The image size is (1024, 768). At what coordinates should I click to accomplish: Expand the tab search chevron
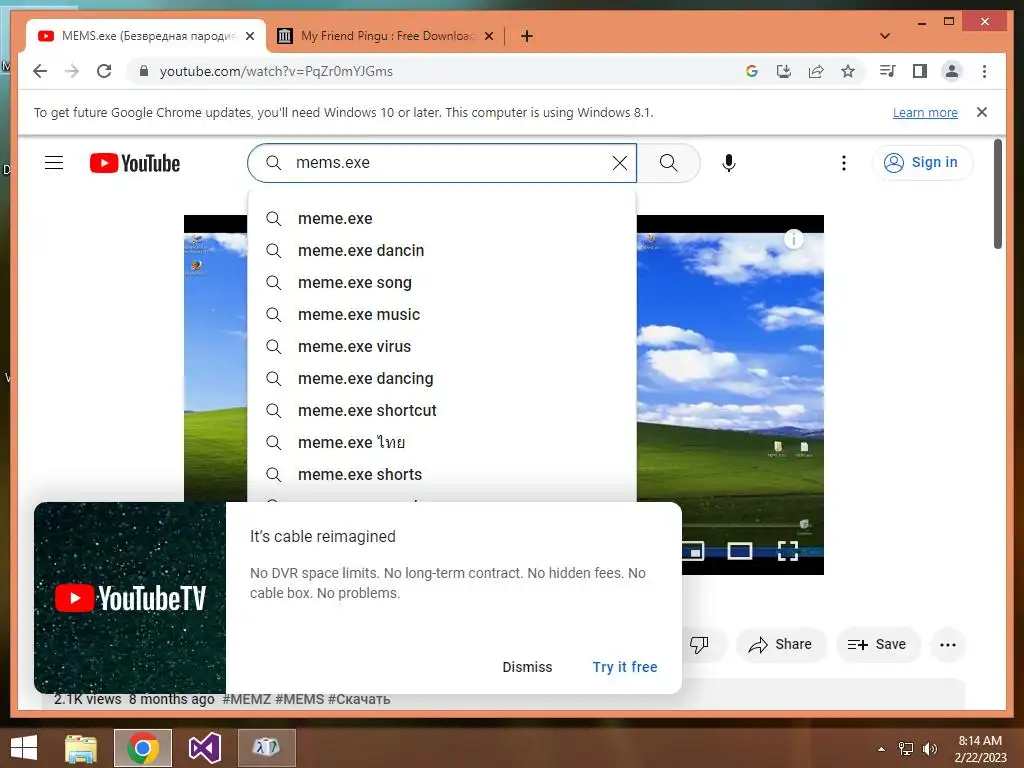click(x=885, y=36)
